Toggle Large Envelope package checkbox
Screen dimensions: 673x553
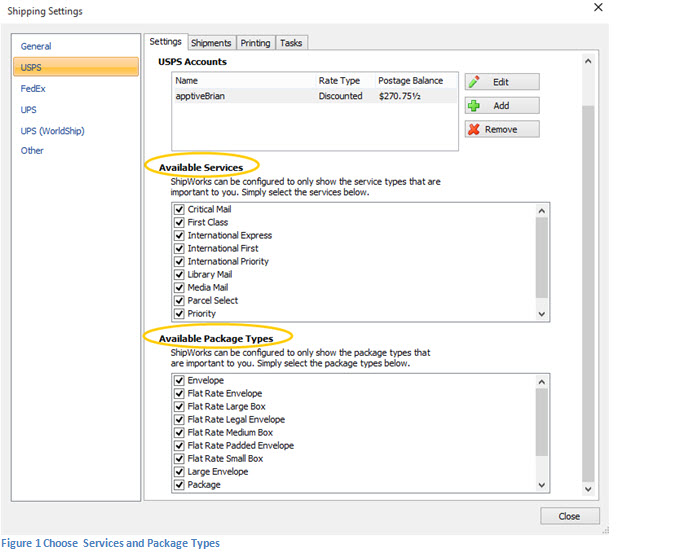click(179, 472)
